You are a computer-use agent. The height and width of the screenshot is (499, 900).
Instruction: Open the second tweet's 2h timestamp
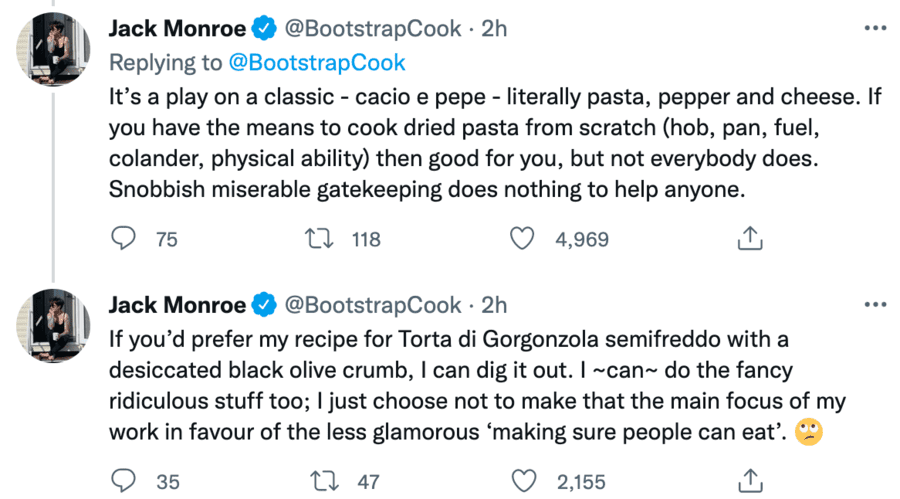[x=495, y=304]
